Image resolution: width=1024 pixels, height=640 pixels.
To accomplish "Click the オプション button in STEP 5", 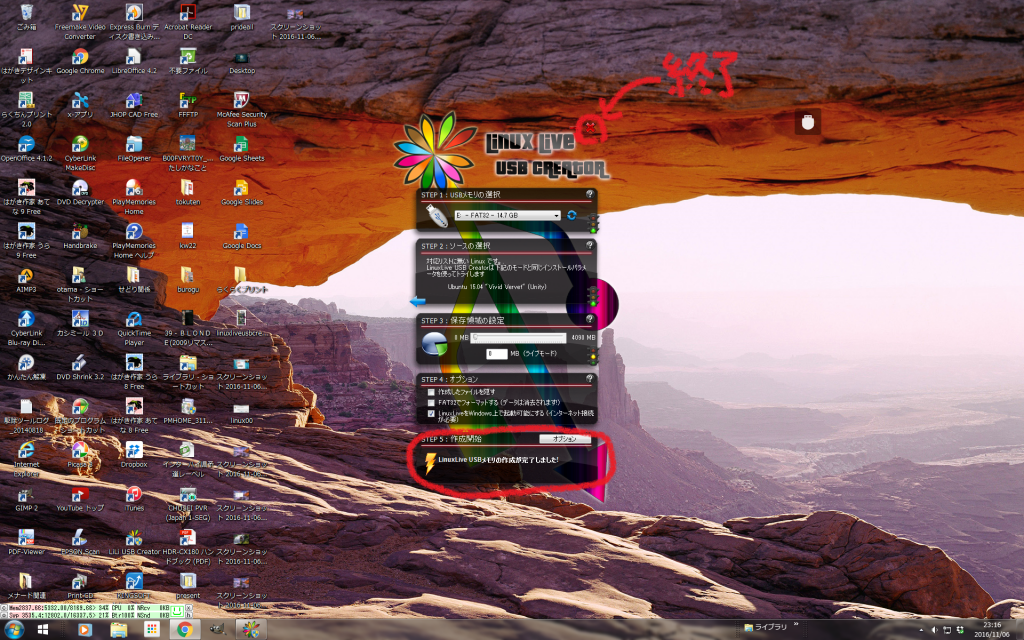I will tap(563, 439).
